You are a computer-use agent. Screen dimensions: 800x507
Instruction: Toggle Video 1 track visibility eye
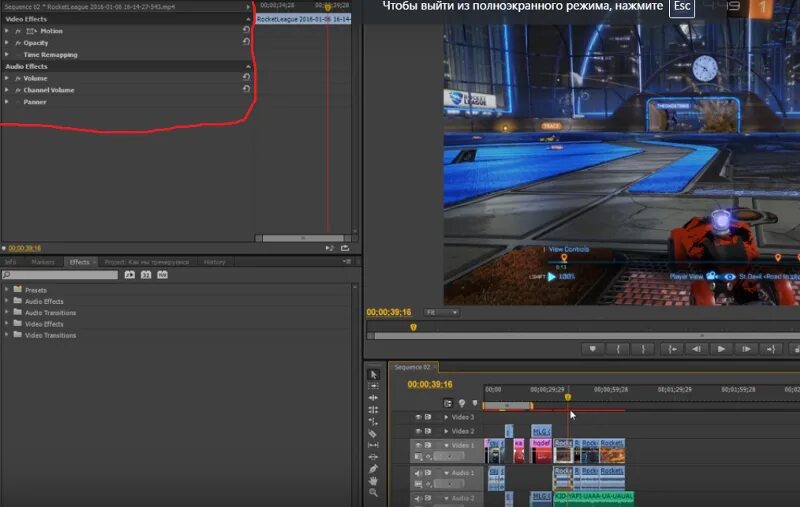(x=418, y=445)
